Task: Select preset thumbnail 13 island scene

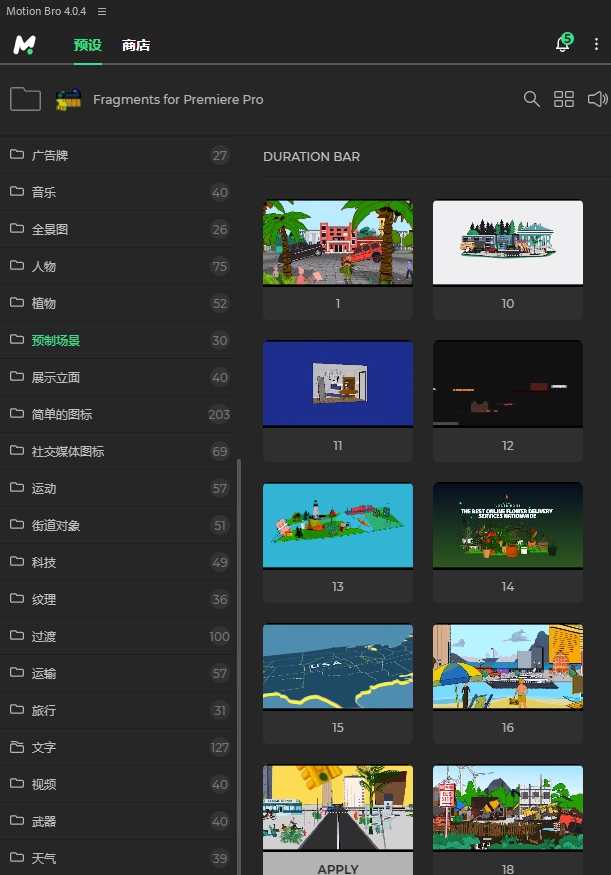Action: tap(338, 526)
